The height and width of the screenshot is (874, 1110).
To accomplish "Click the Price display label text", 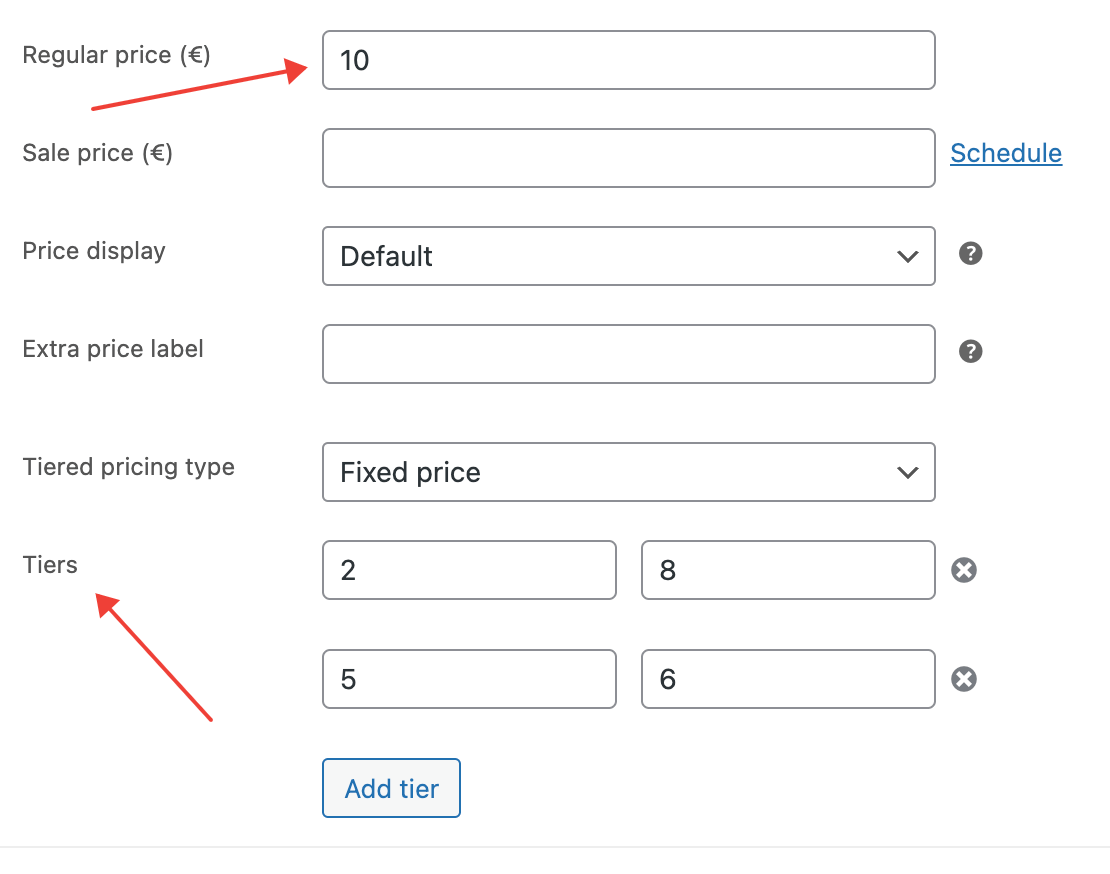I will coord(94,251).
